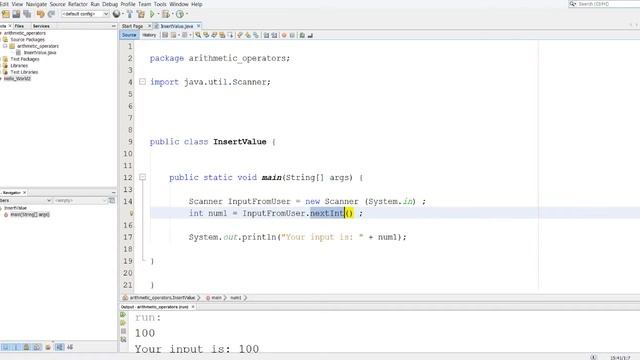Select the InsertValue.java editor tab
640x360 pixels.
click(x=177, y=26)
